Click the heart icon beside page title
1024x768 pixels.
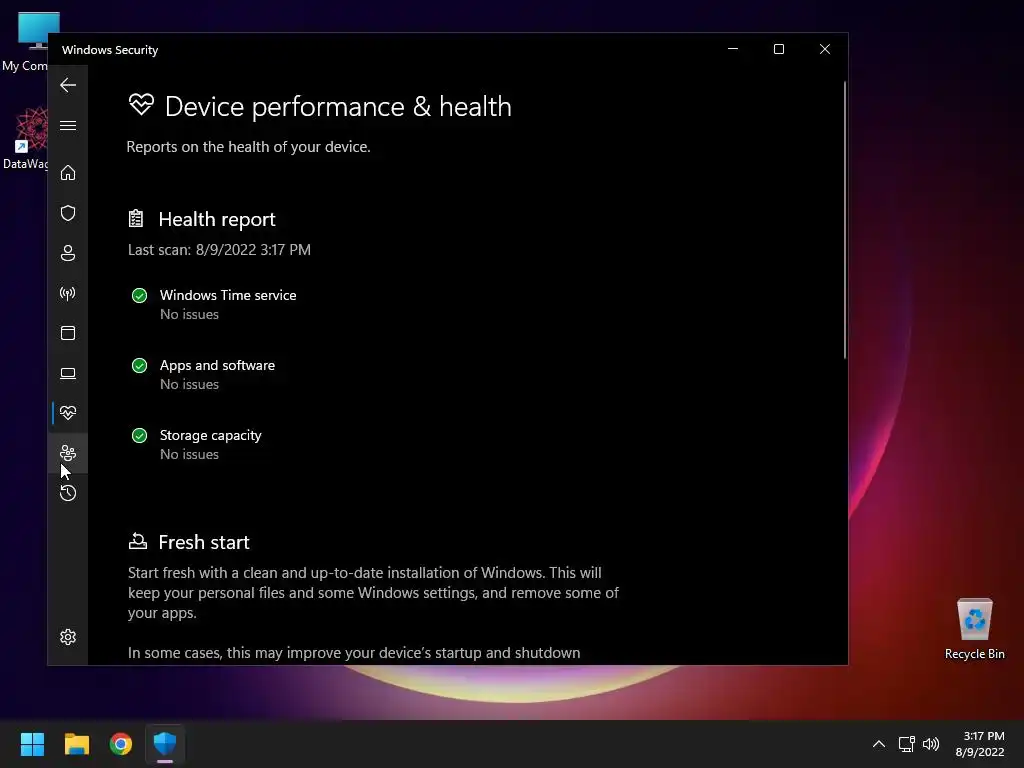[x=141, y=104]
